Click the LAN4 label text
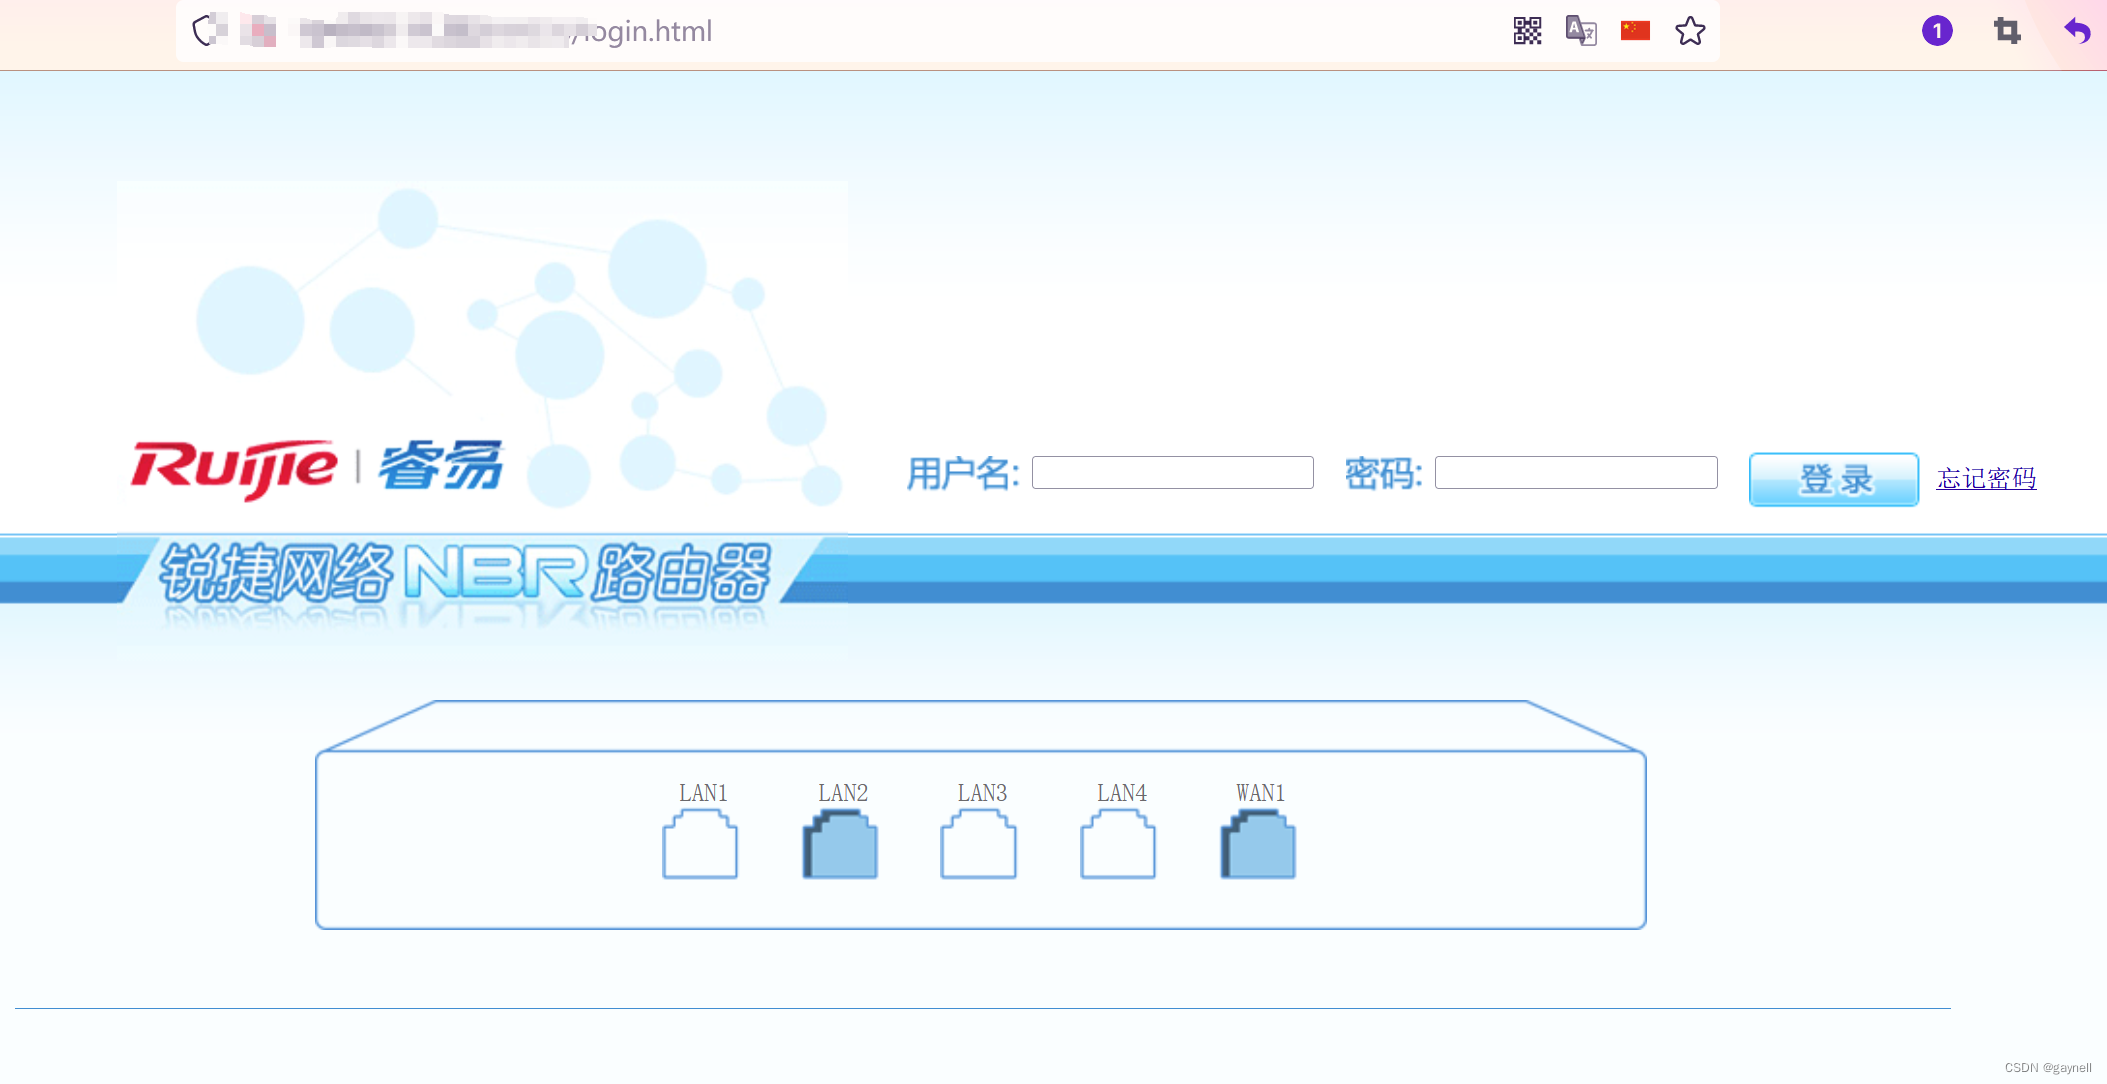Screen dimensions: 2107x1084 click(1122, 793)
